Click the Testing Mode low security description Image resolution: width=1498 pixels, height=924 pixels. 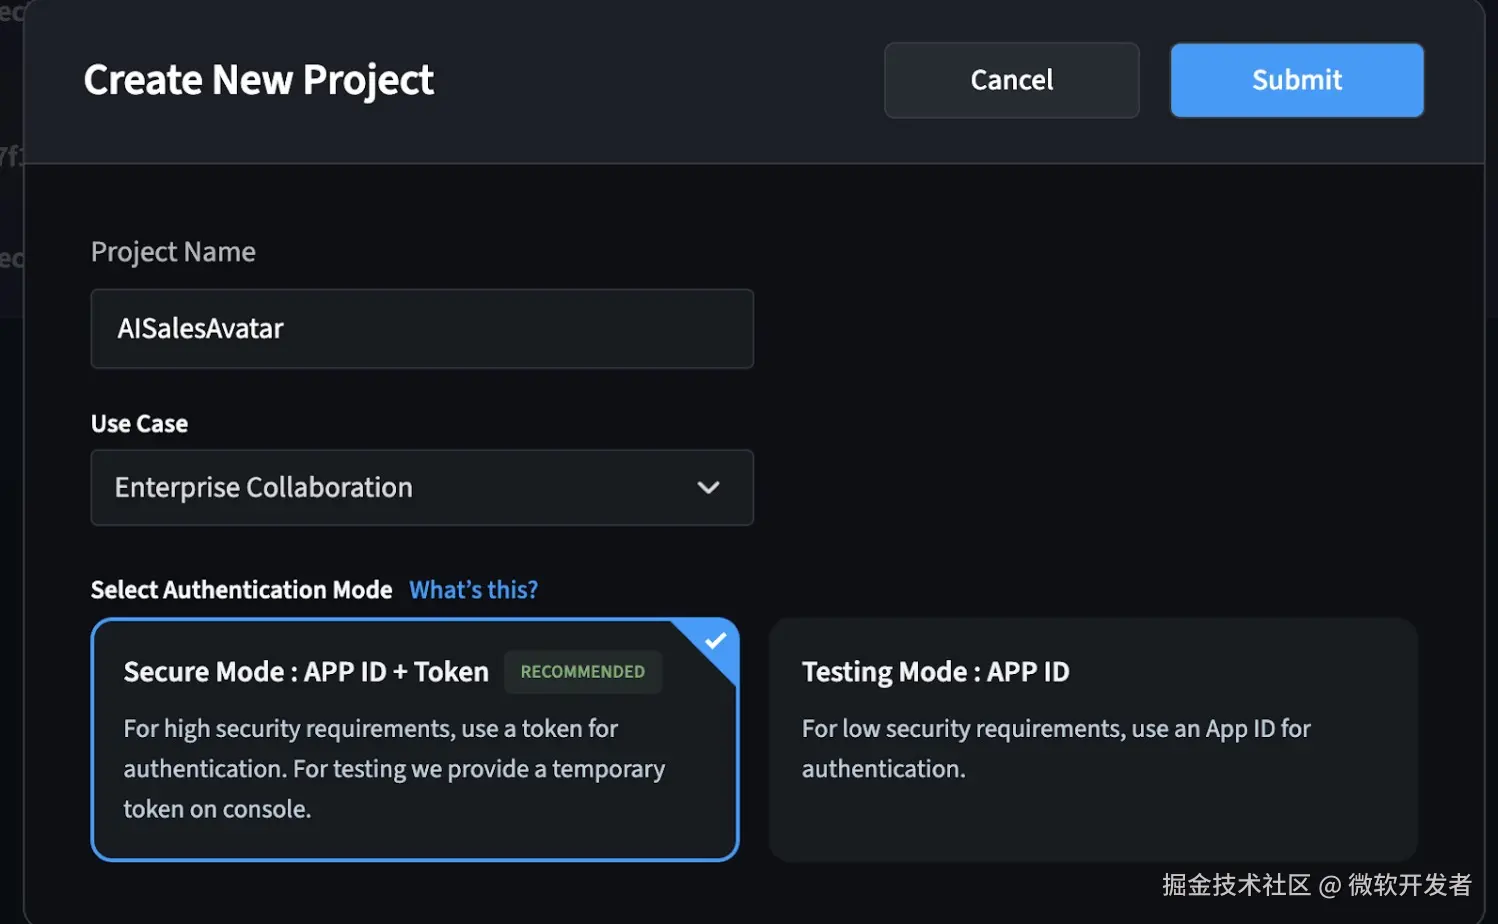click(x=1055, y=748)
